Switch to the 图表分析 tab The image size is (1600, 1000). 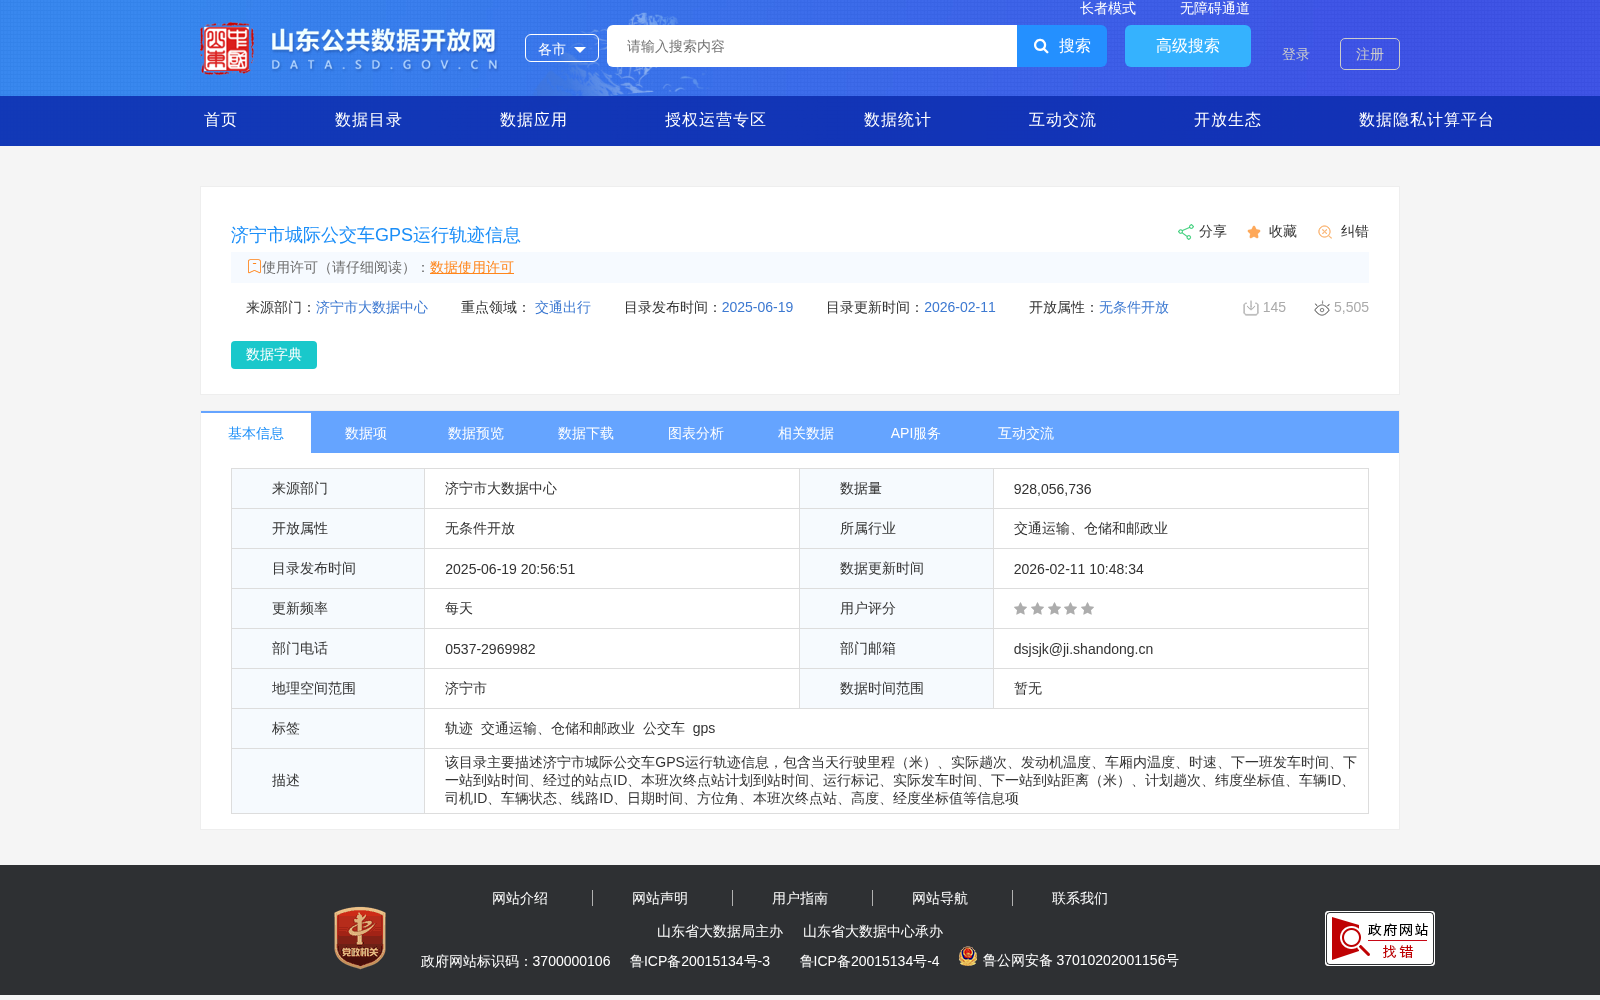pos(696,433)
